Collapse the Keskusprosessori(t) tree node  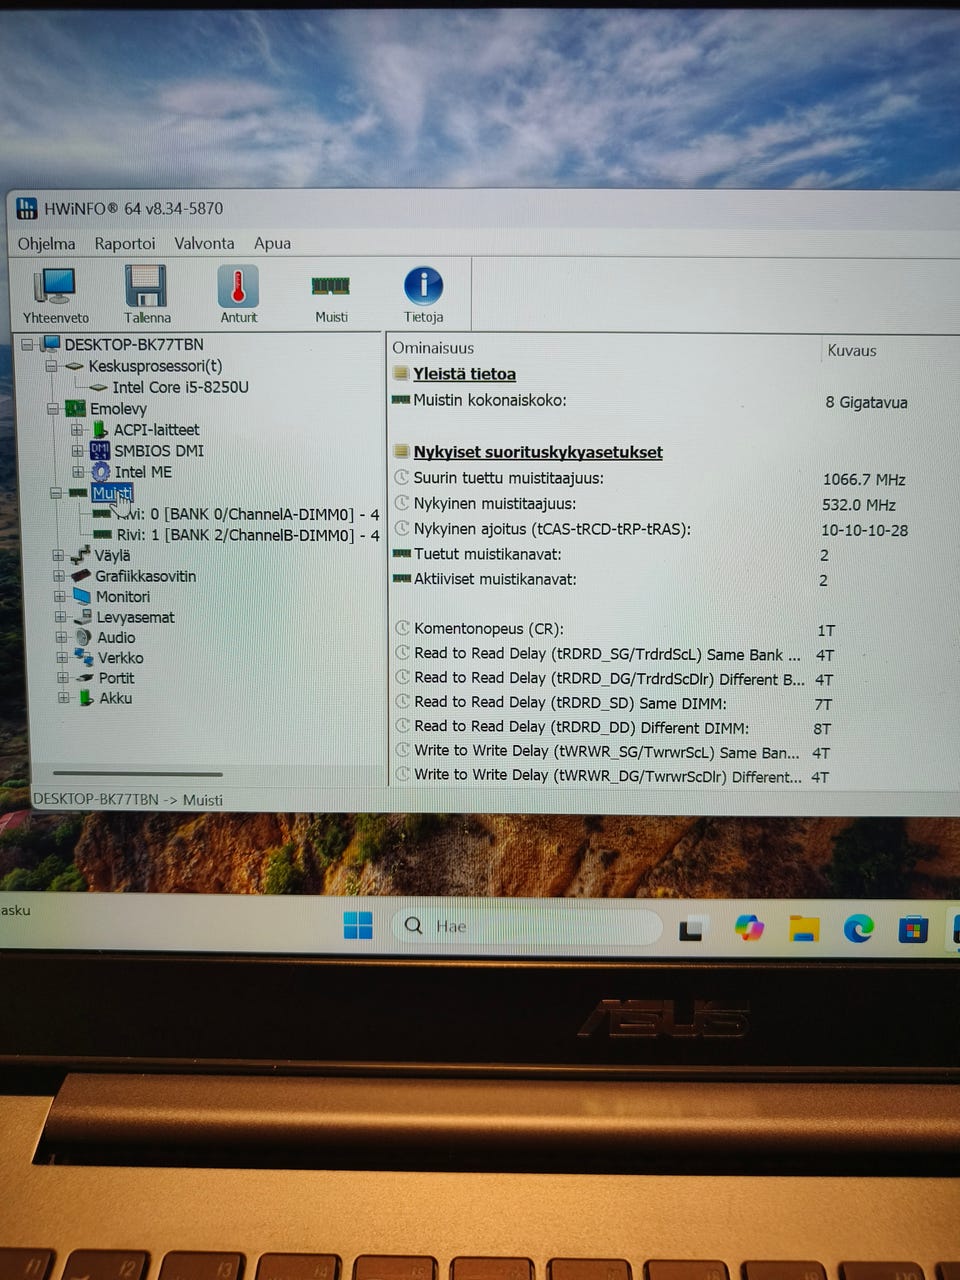point(51,366)
